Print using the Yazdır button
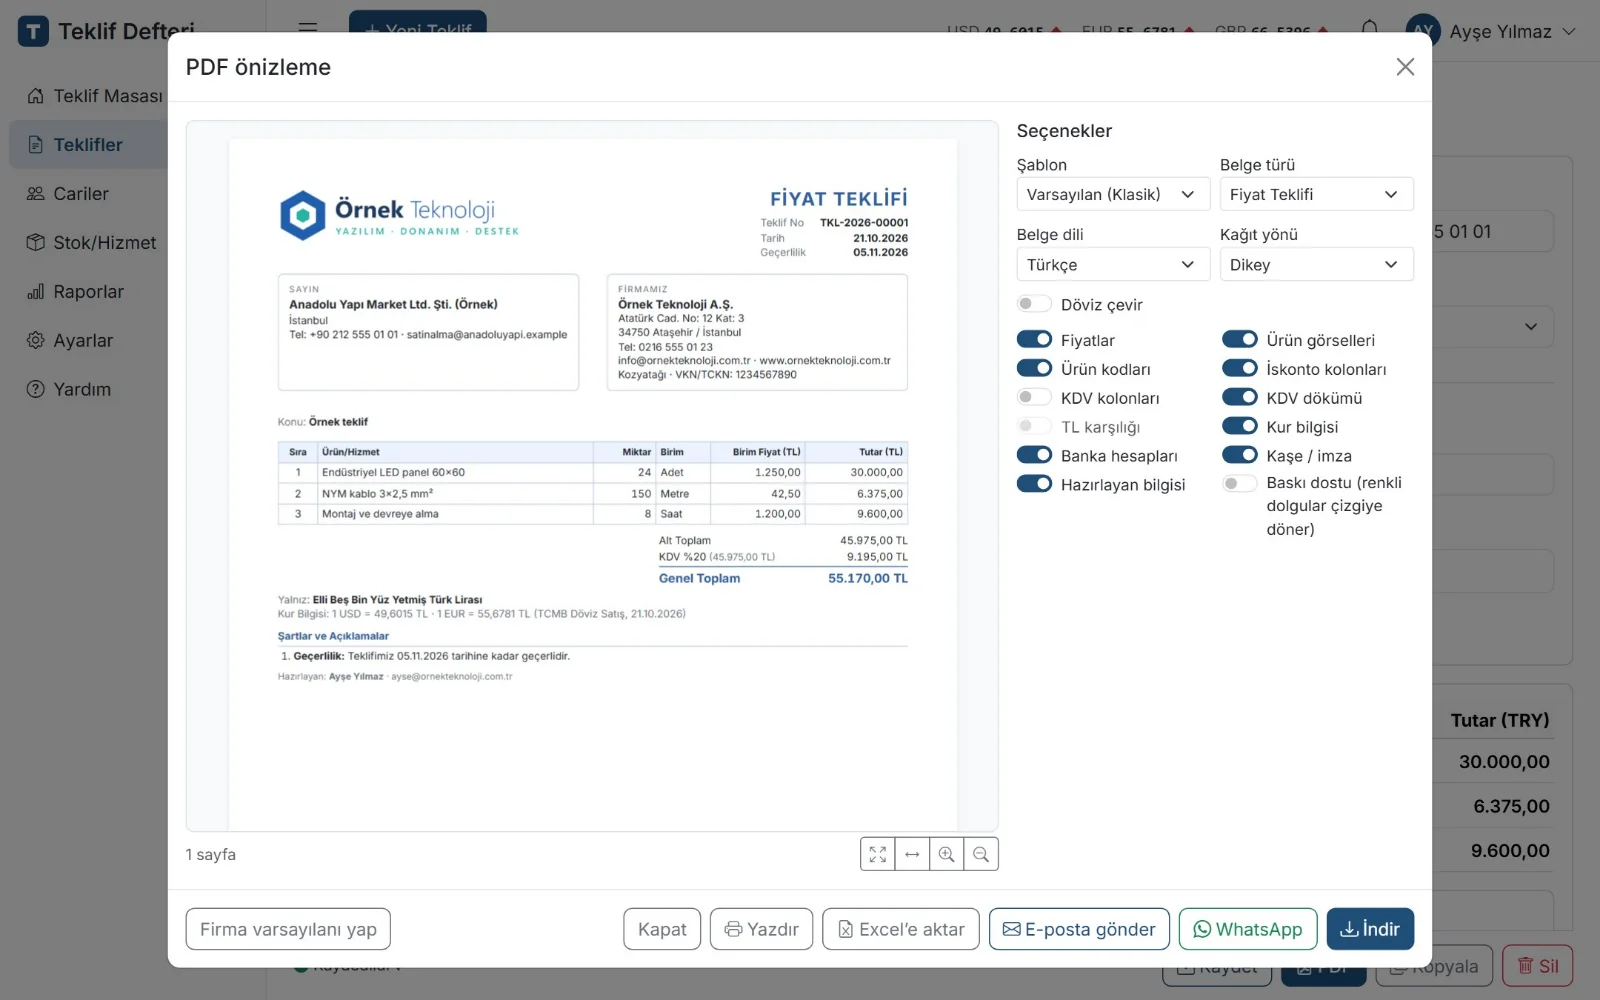 762,929
